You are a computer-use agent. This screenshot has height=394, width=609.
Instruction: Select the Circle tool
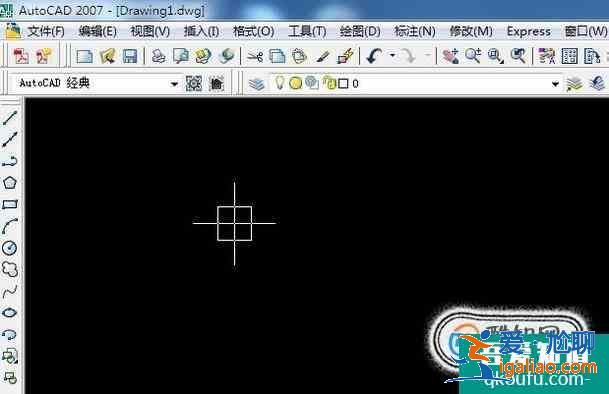pyautogui.click(x=10, y=248)
